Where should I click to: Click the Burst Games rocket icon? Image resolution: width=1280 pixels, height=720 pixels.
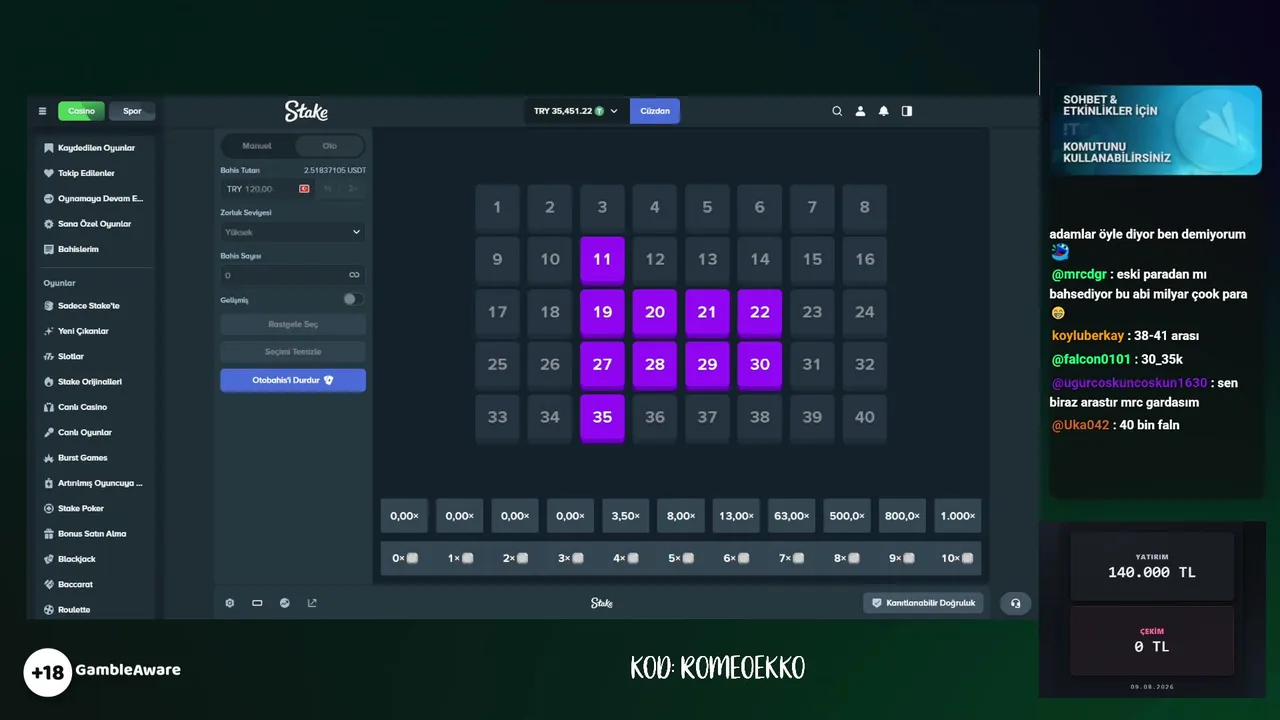coord(49,458)
